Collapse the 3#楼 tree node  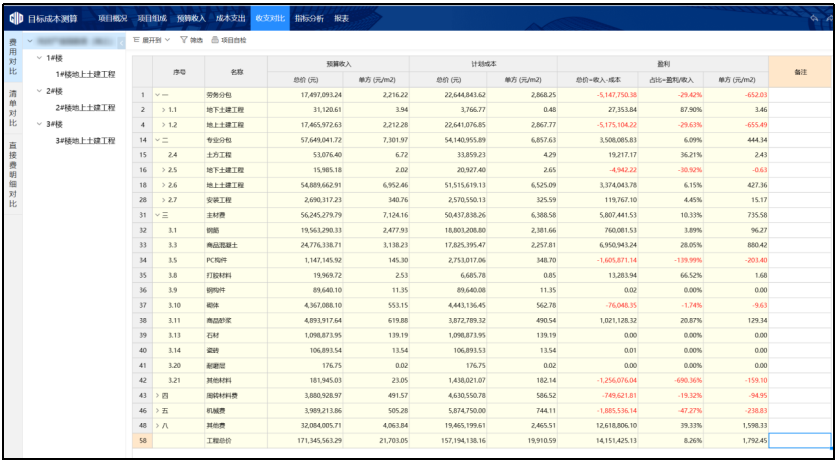pyautogui.click(x=38, y=124)
